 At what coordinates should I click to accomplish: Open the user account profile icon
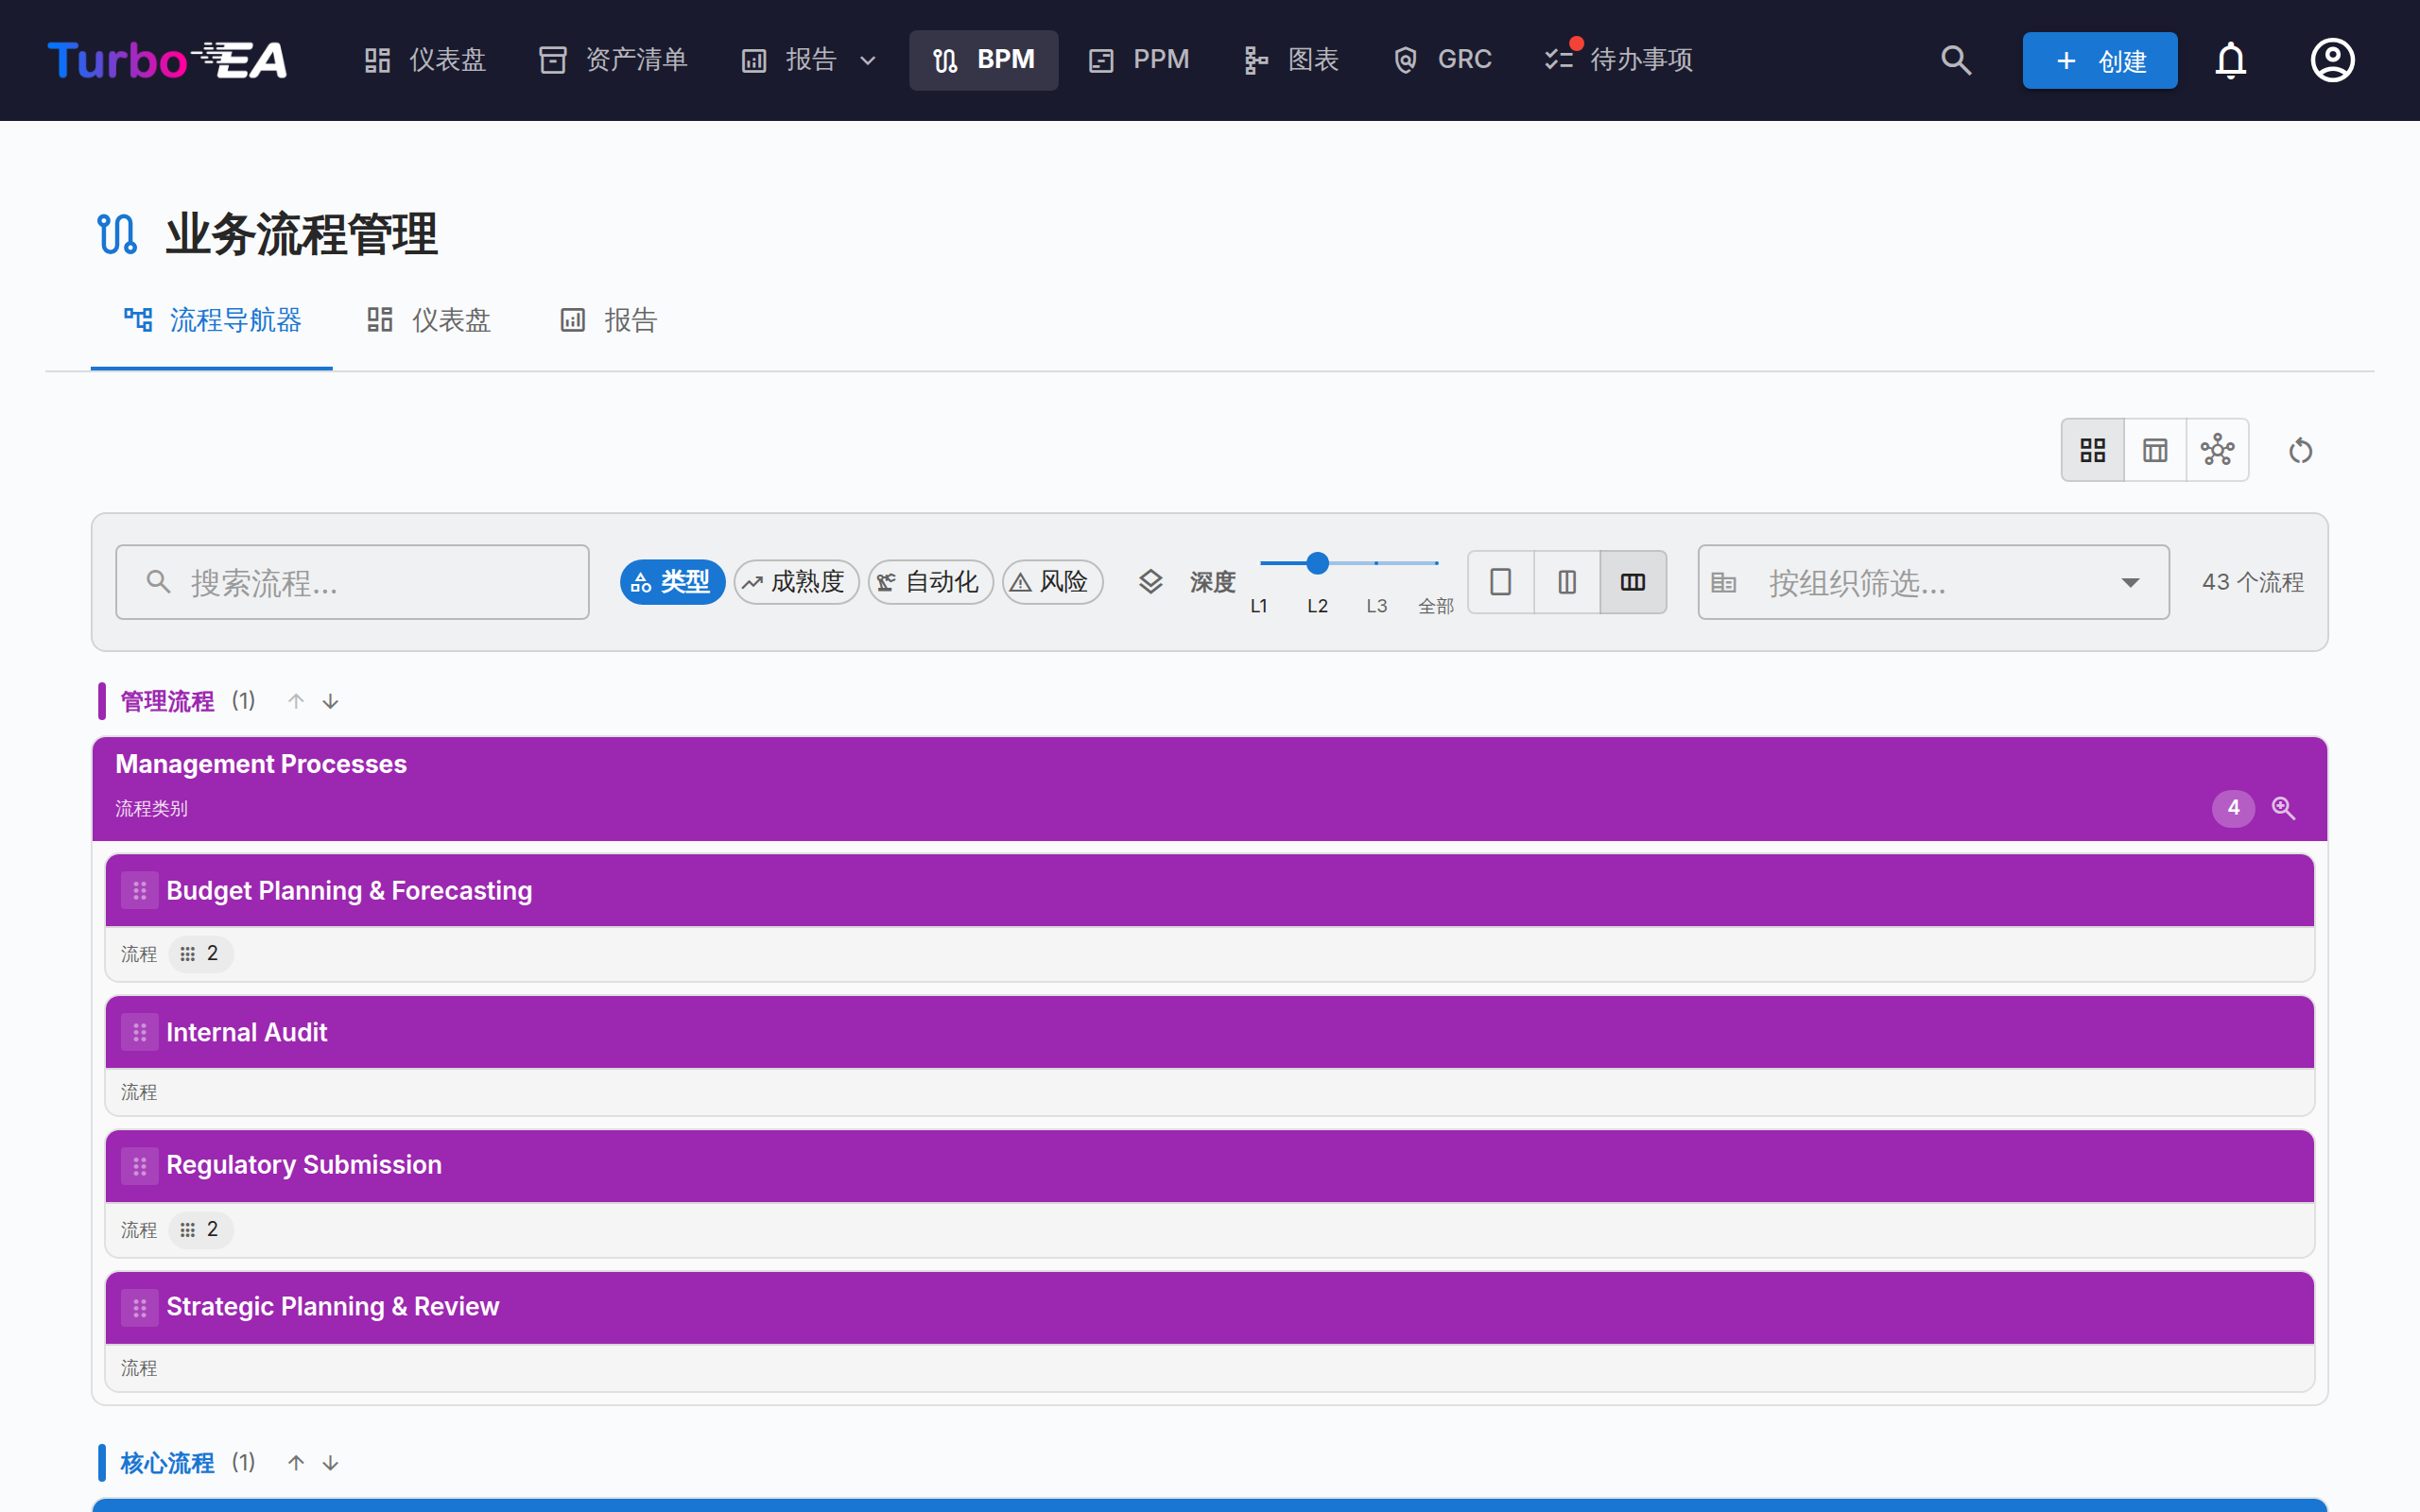2332,60
